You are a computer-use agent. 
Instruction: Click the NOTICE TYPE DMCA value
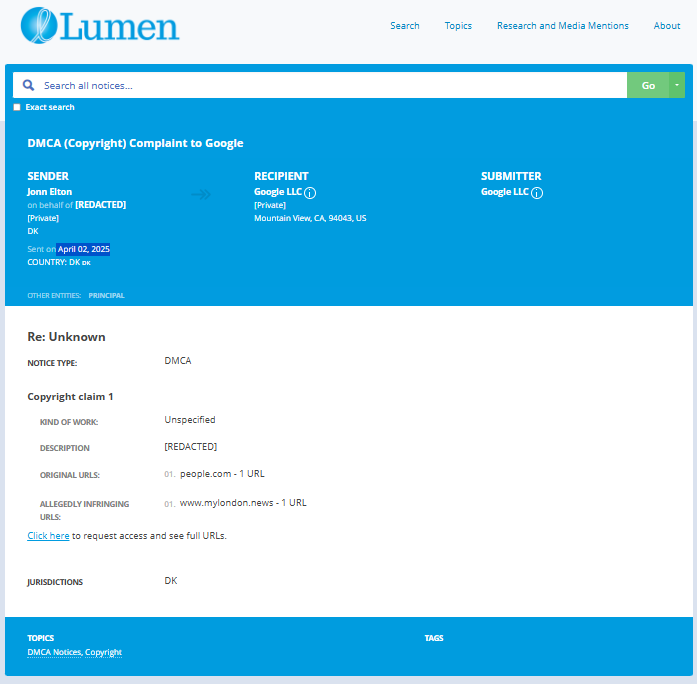[178, 361]
